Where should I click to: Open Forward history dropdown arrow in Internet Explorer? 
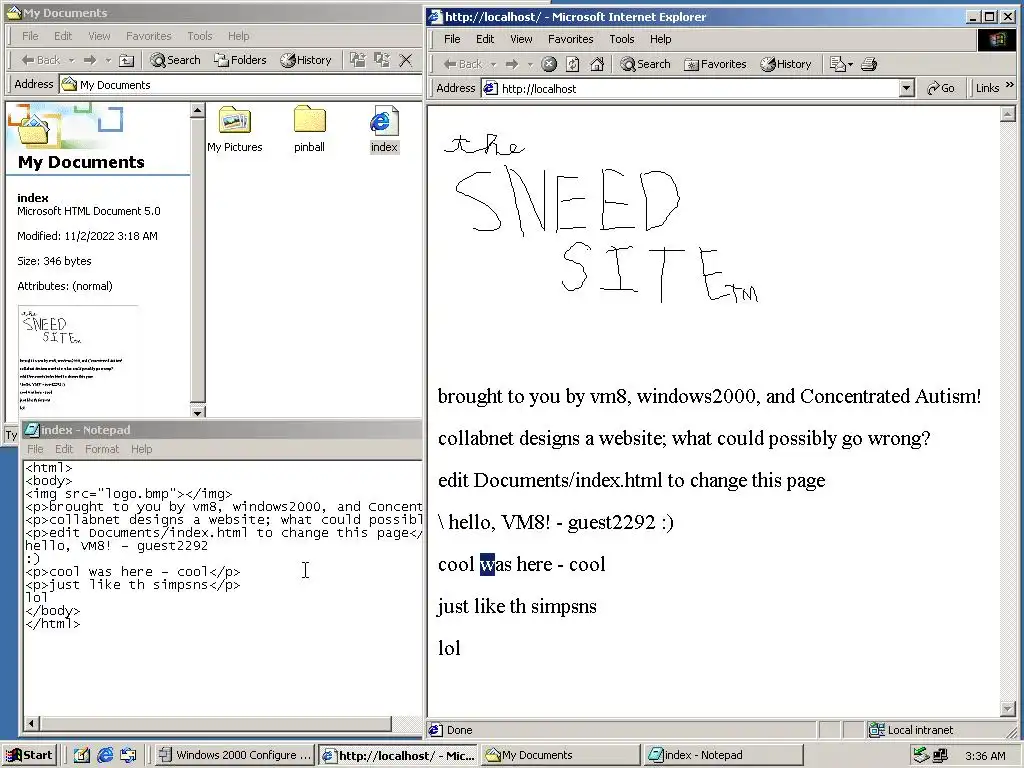pos(530,64)
